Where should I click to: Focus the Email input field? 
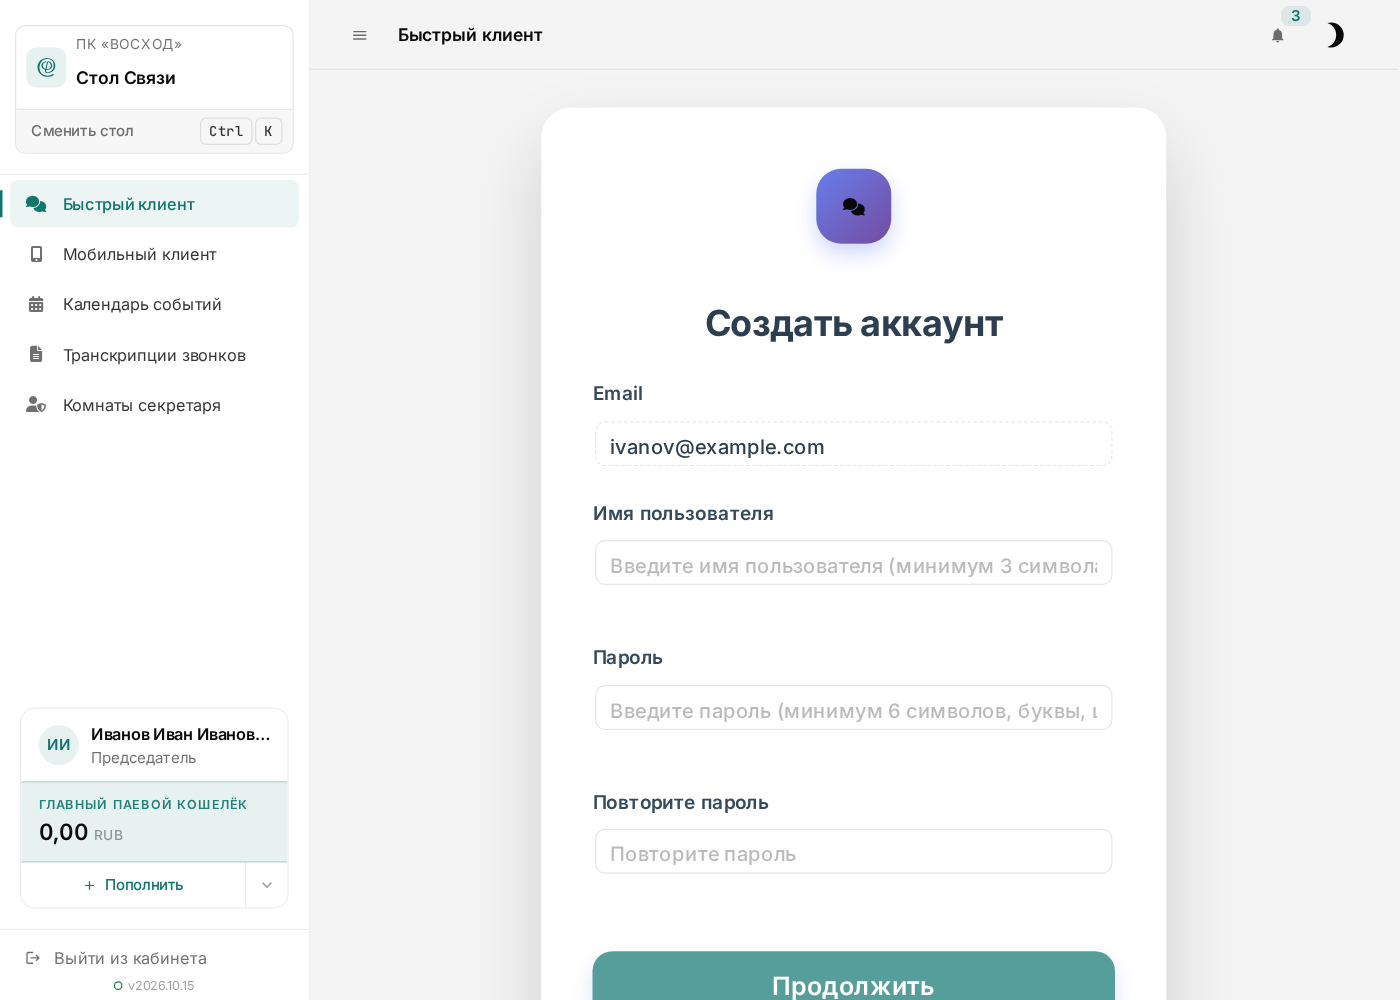point(854,444)
